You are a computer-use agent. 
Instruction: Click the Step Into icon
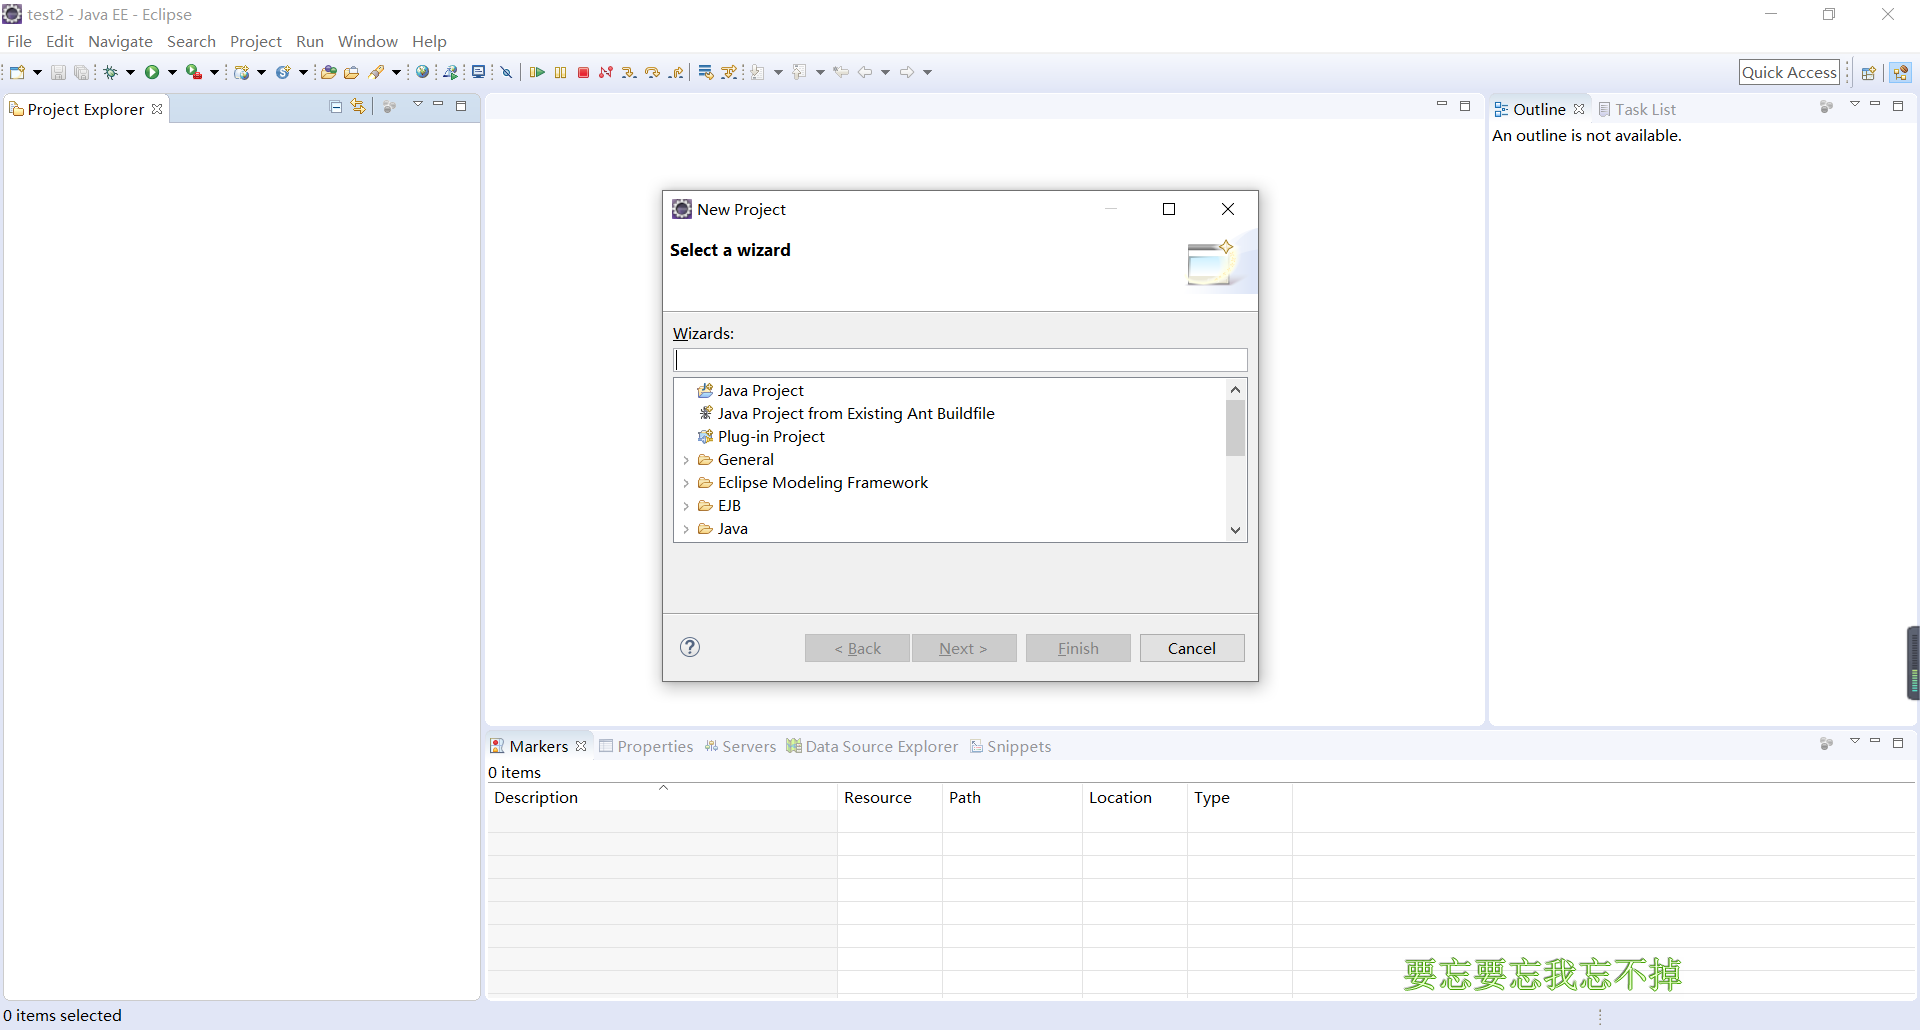[629, 72]
